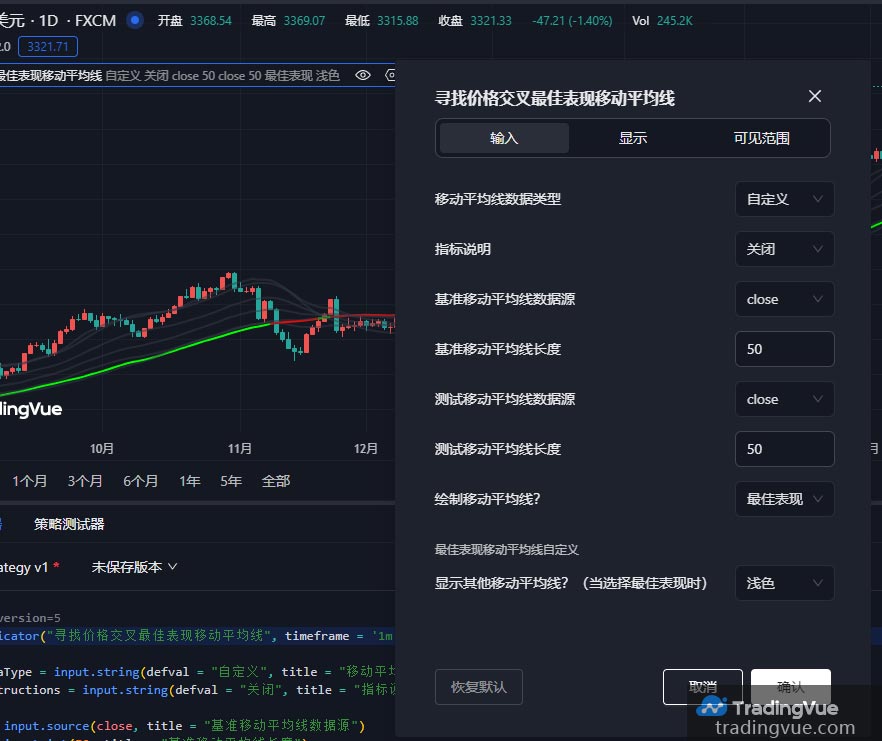Open 测试移动平均线数据源 close dropdown

784,399
